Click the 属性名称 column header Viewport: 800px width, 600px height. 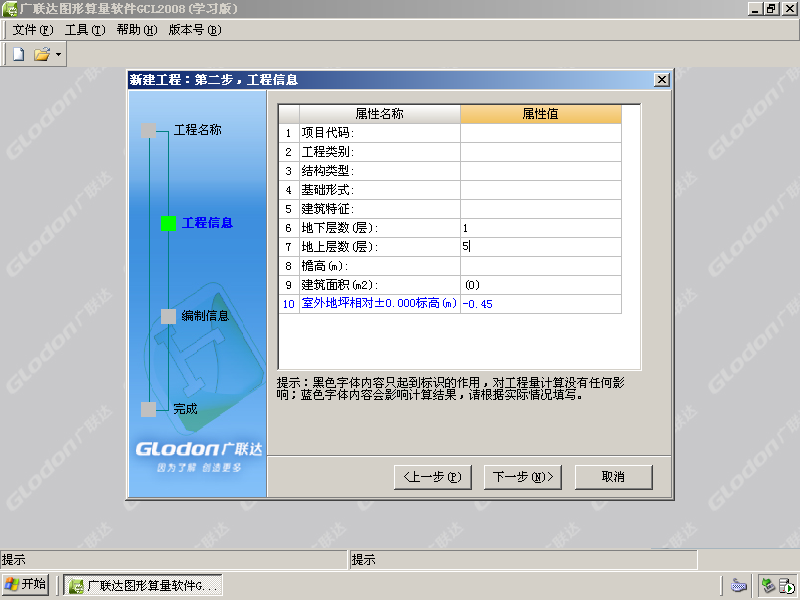click(380, 114)
